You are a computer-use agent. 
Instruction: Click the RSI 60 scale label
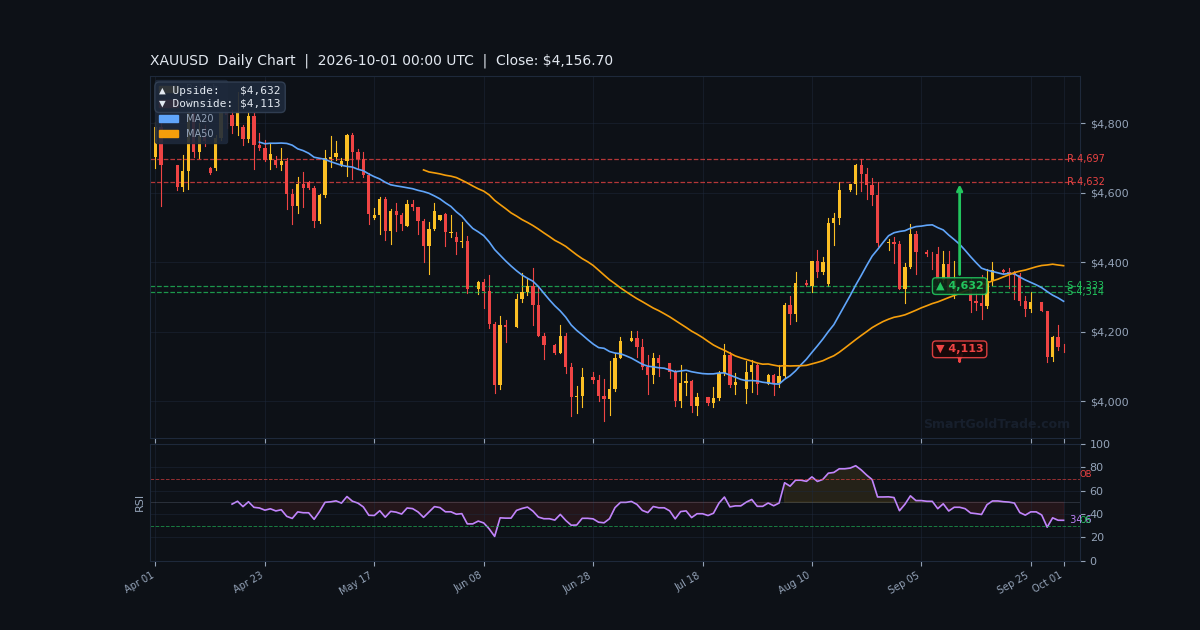(1096, 491)
